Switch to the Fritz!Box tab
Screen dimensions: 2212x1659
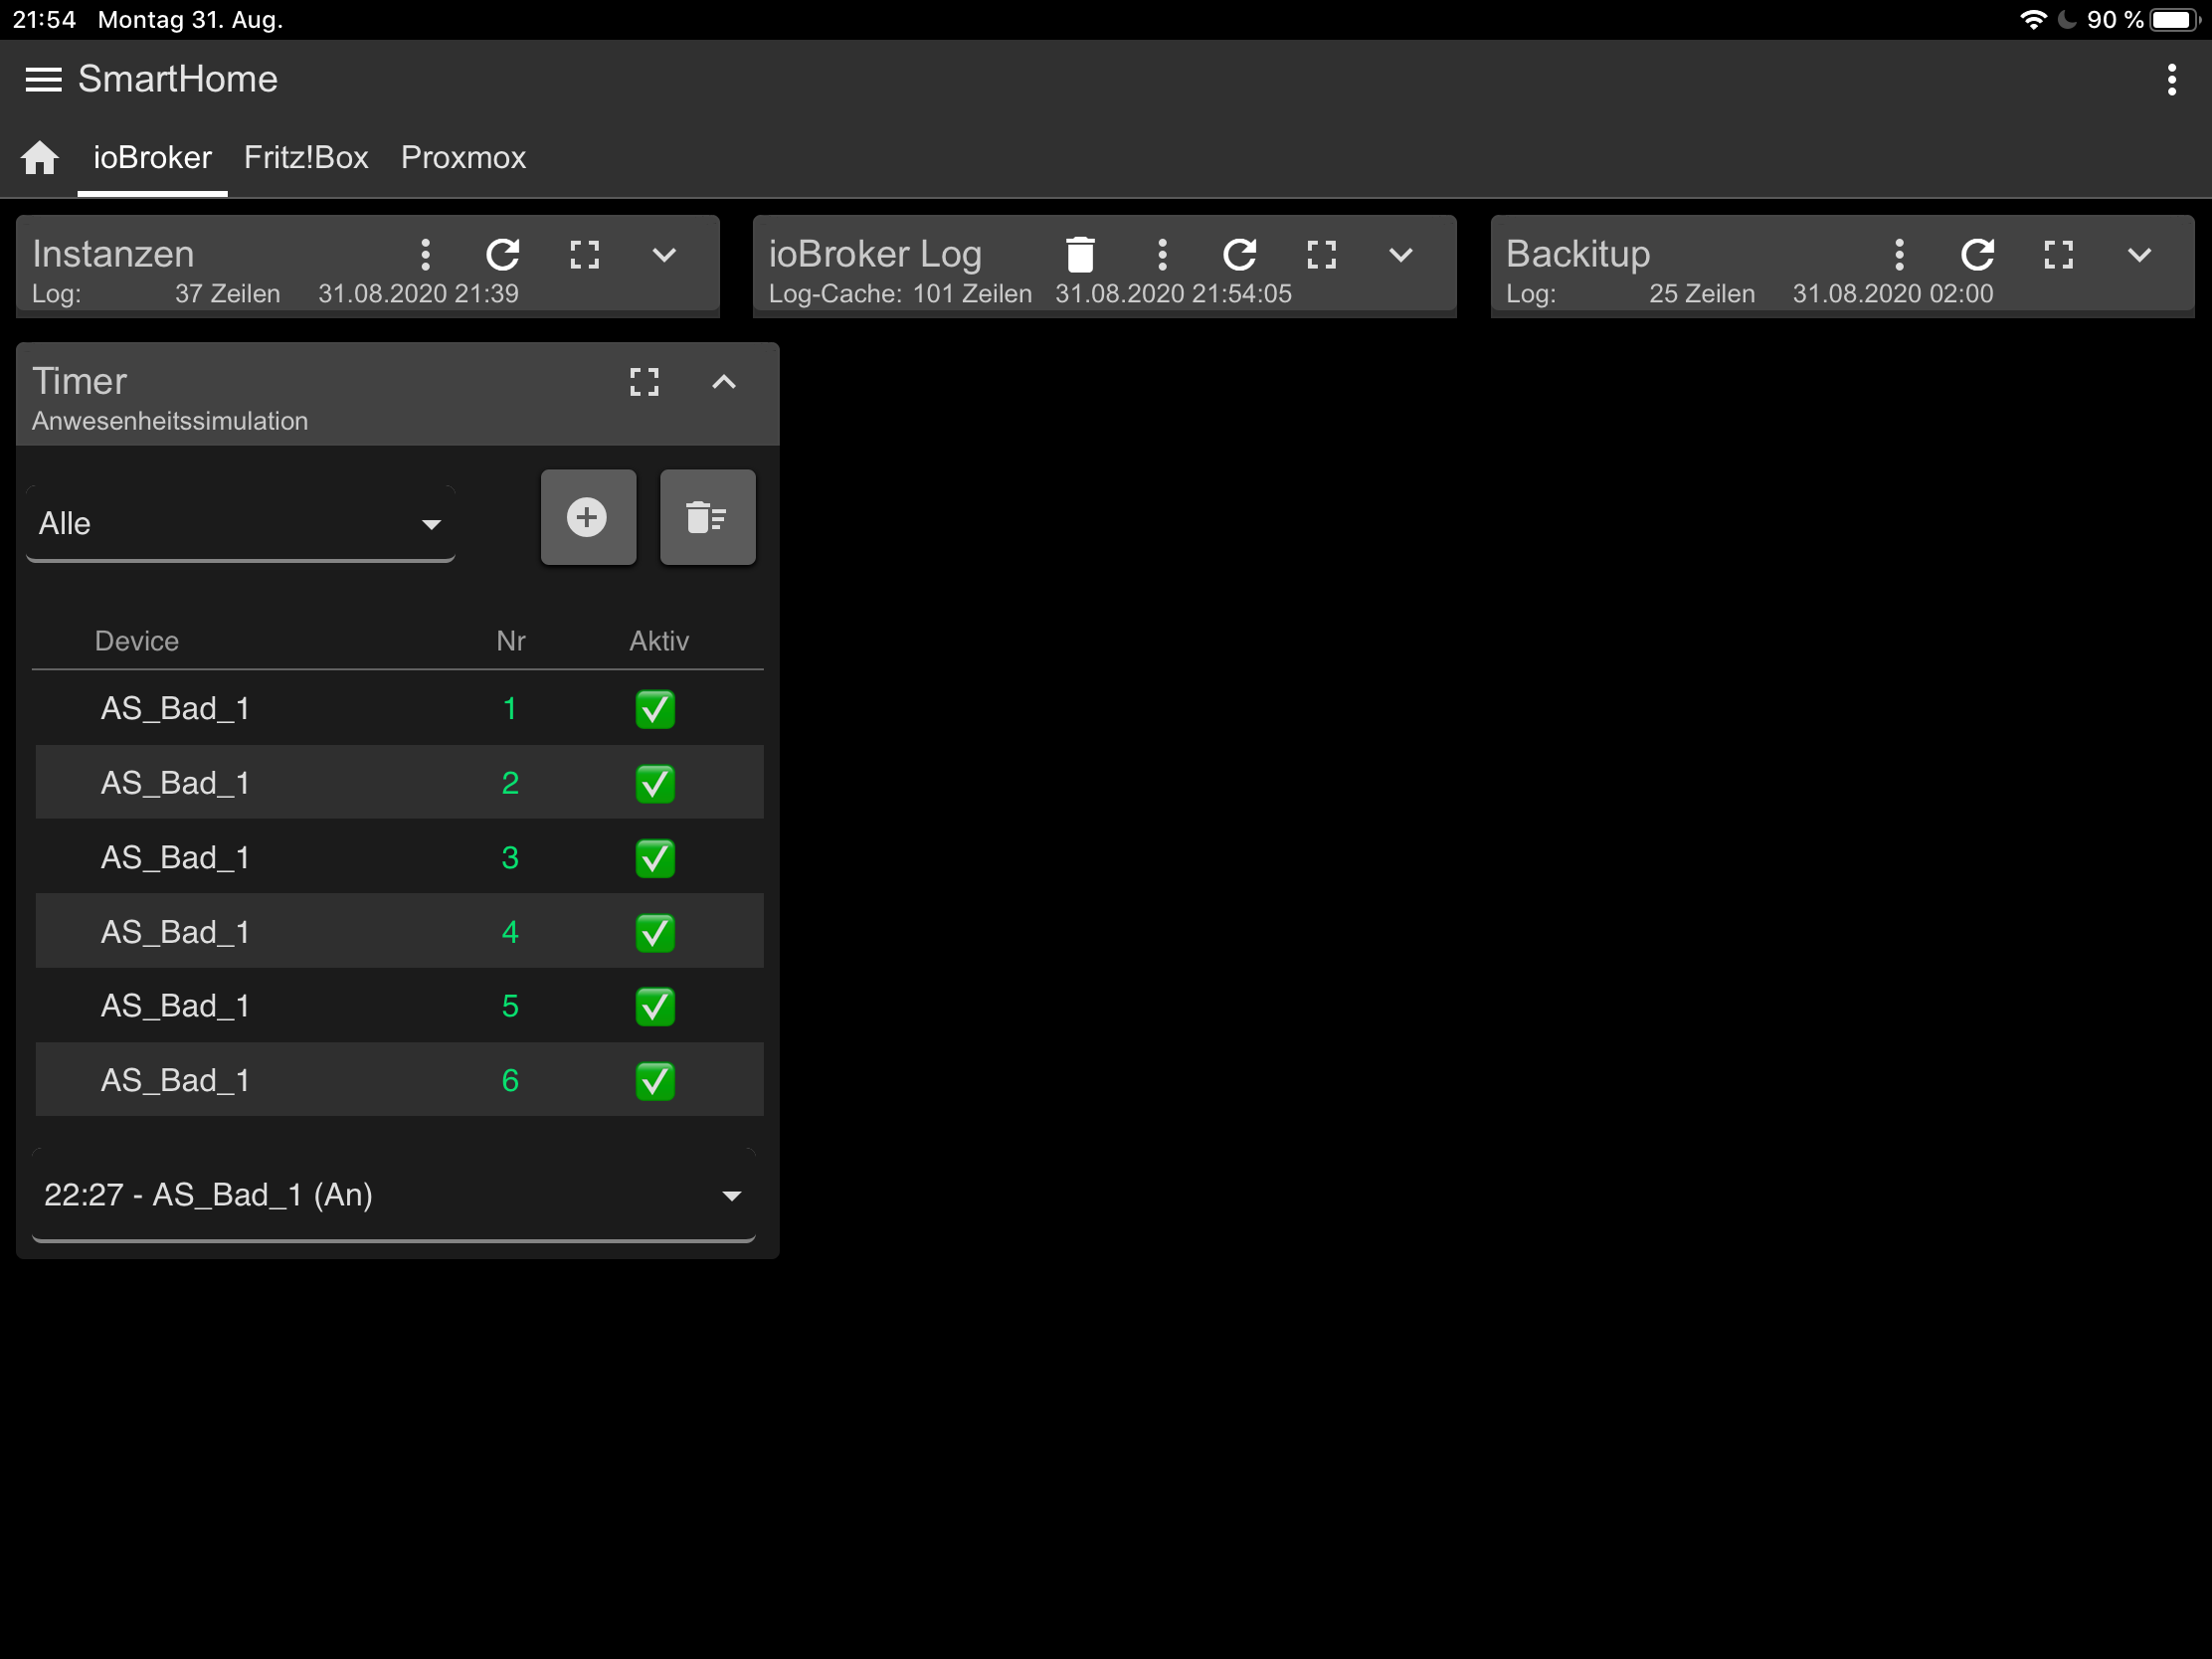[306, 158]
